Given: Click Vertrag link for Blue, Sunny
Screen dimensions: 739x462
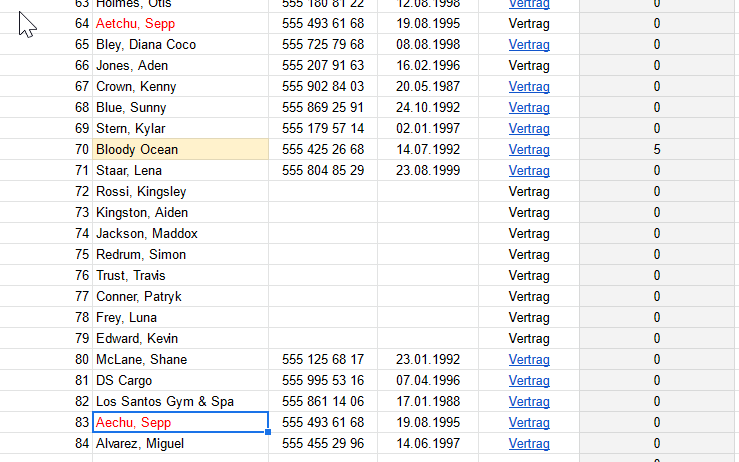Looking at the screenshot, I should 529,107.
